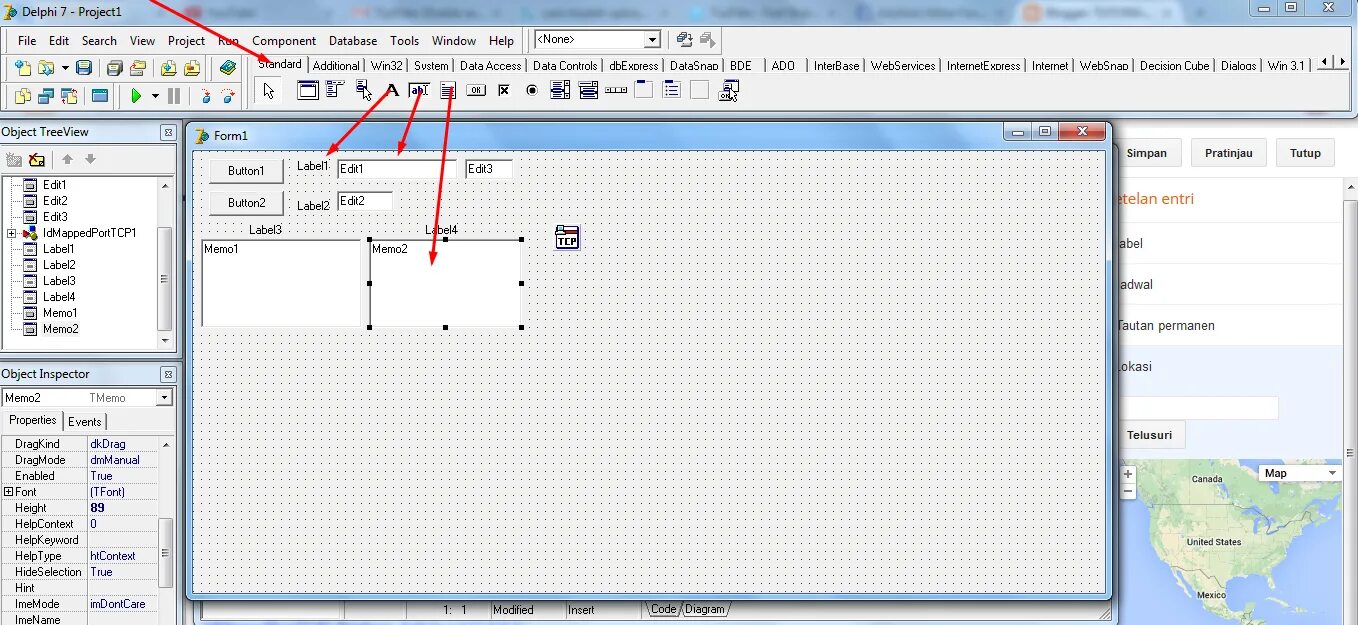This screenshot has height=625, width=1358.
Task: Switch to the Diagram tab at editor bottom
Action: pos(705,609)
